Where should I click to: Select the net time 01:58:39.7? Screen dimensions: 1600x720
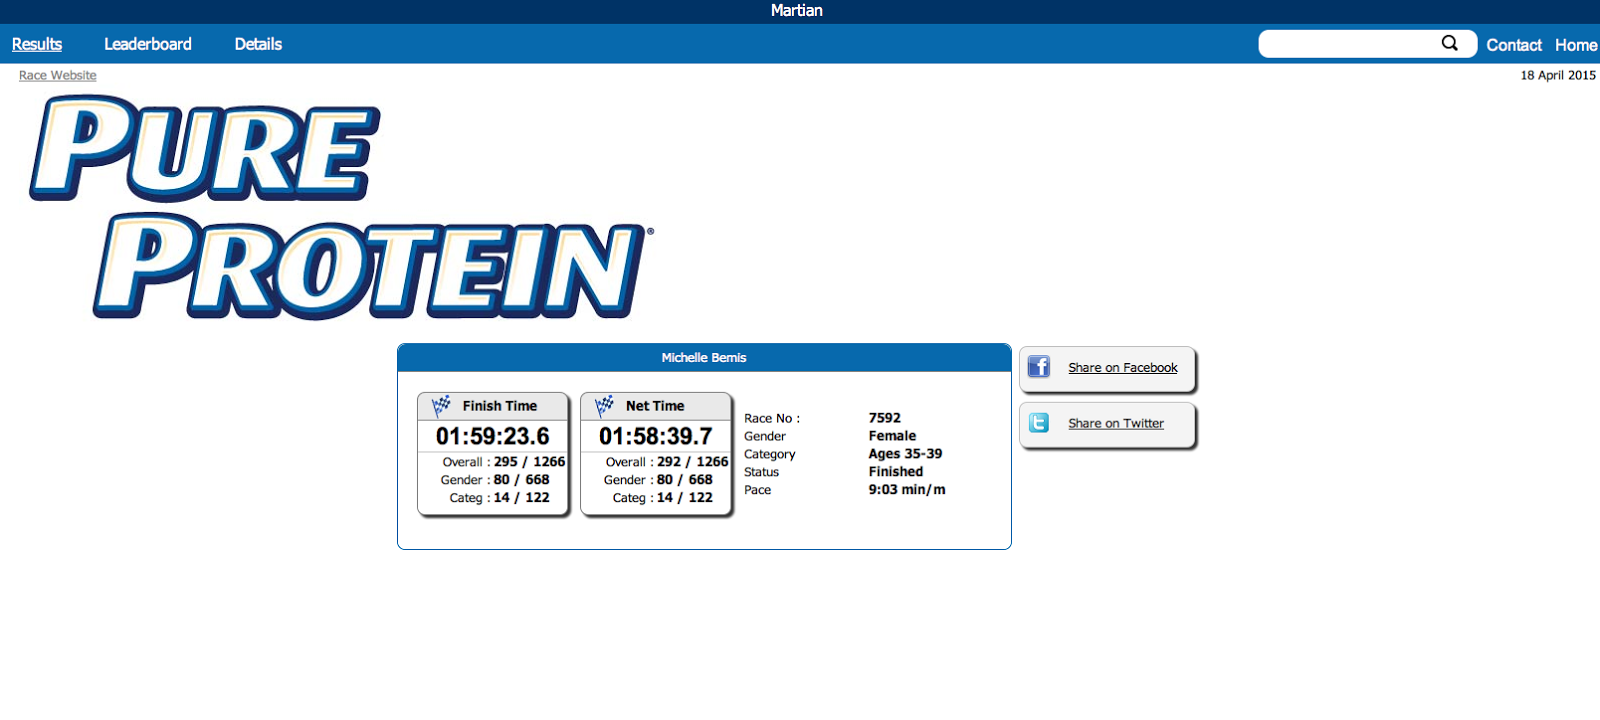click(x=656, y=436)
